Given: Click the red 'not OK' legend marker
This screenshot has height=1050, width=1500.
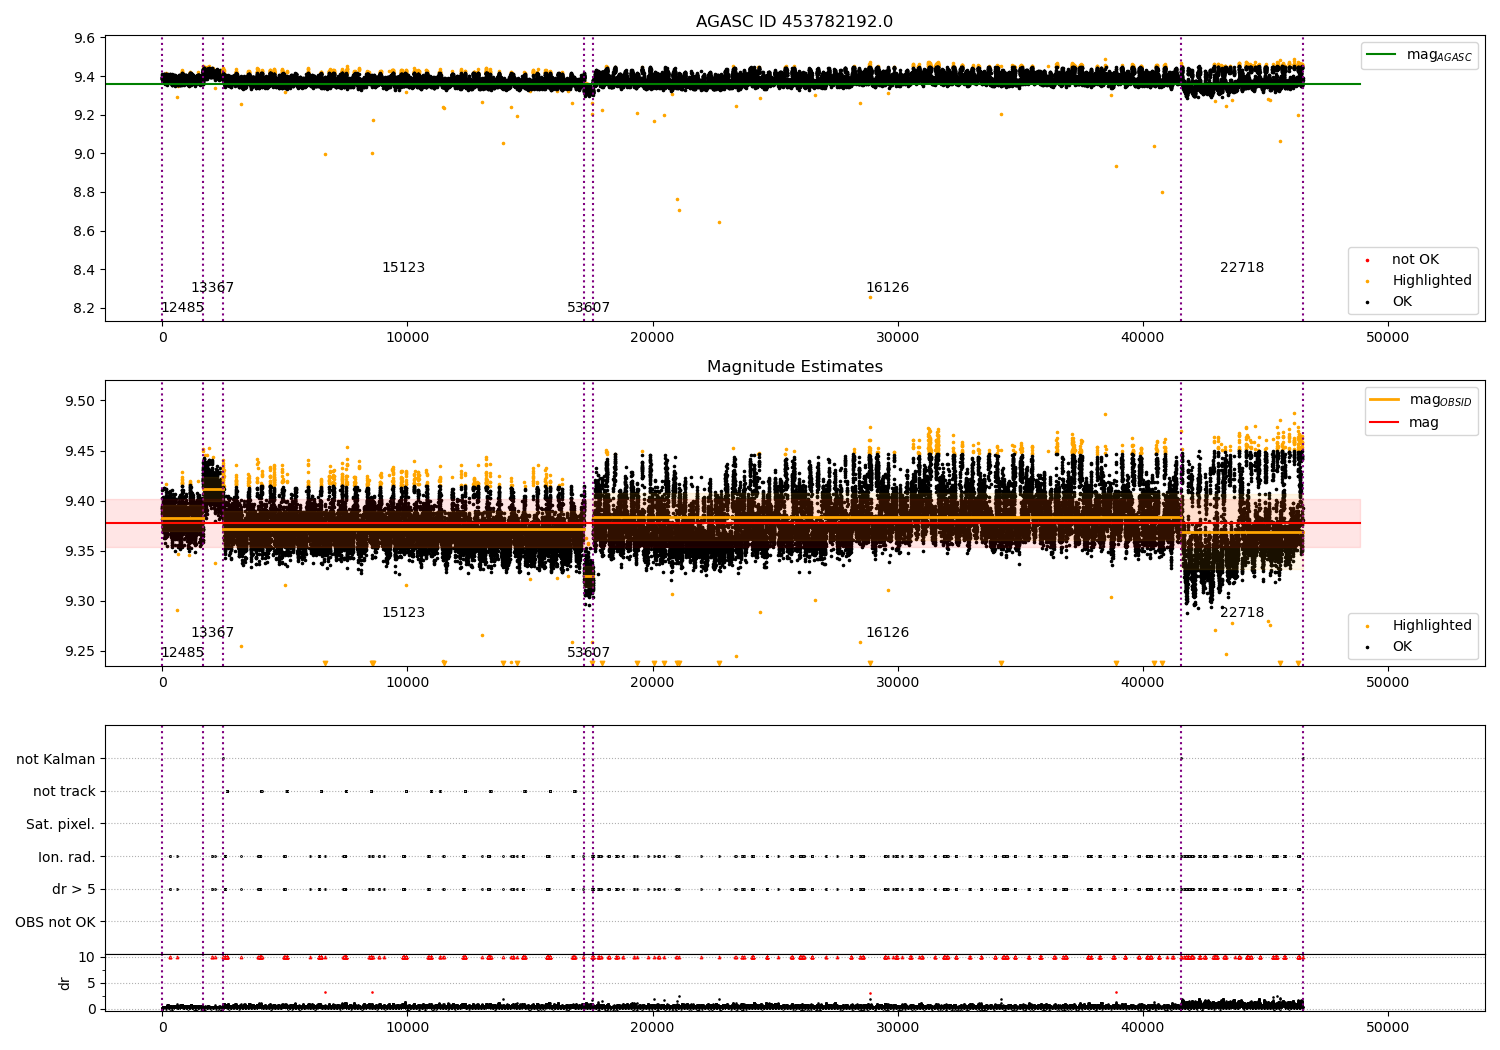Looking at the screenshot, I should (x=1367, y=260).
